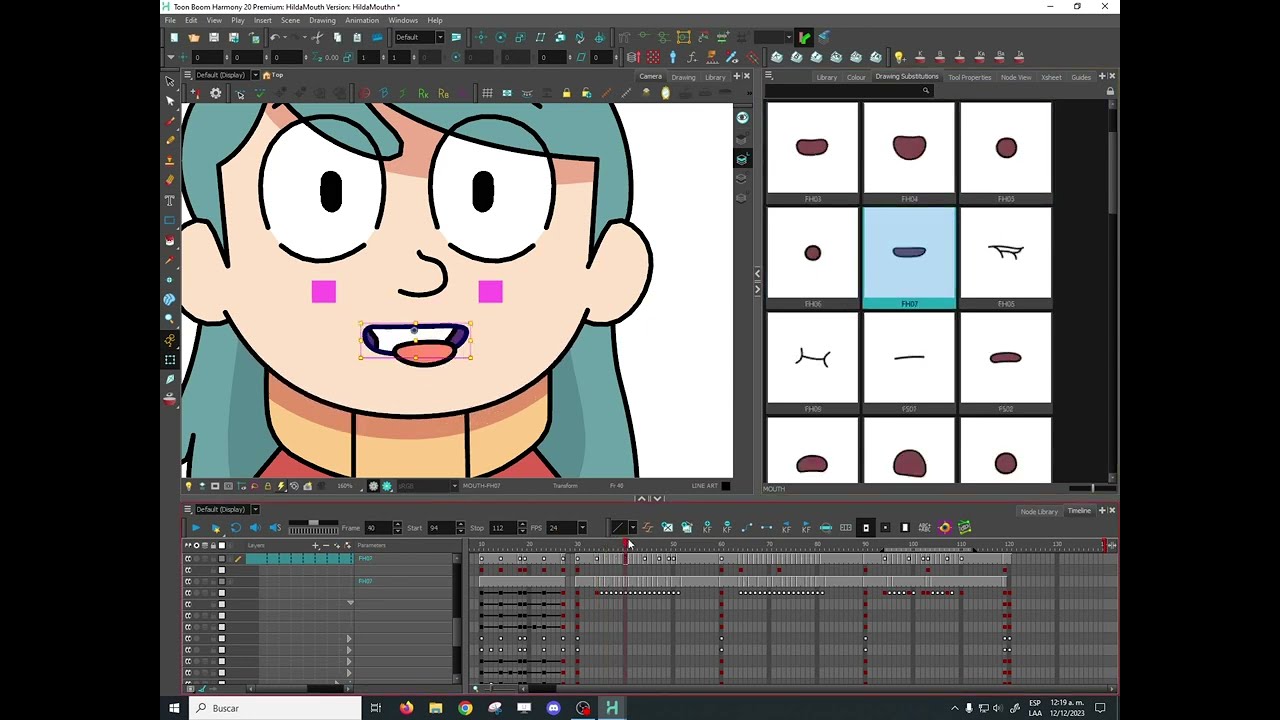The width and height of the screenshot is (1280, 720).
Task: Open the Drawing menu
Action: pos(322,20)
